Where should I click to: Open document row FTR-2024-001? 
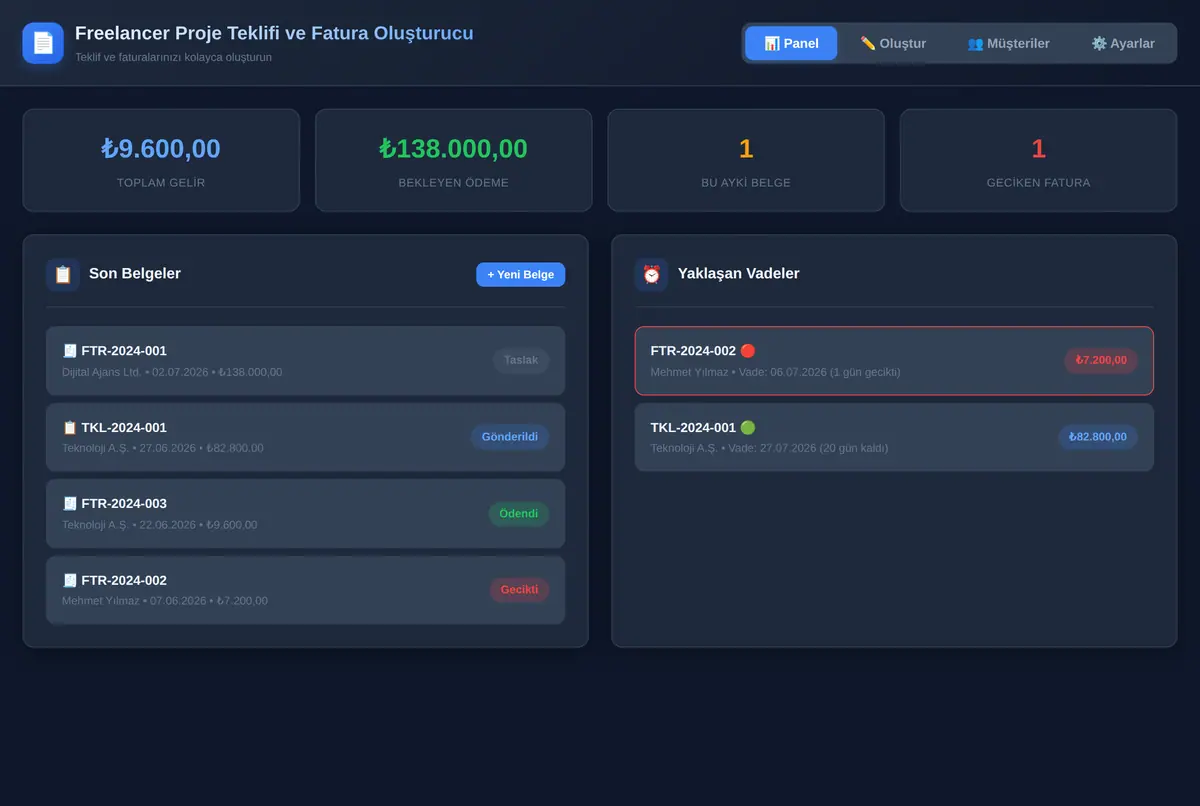[x=306, y=361]
